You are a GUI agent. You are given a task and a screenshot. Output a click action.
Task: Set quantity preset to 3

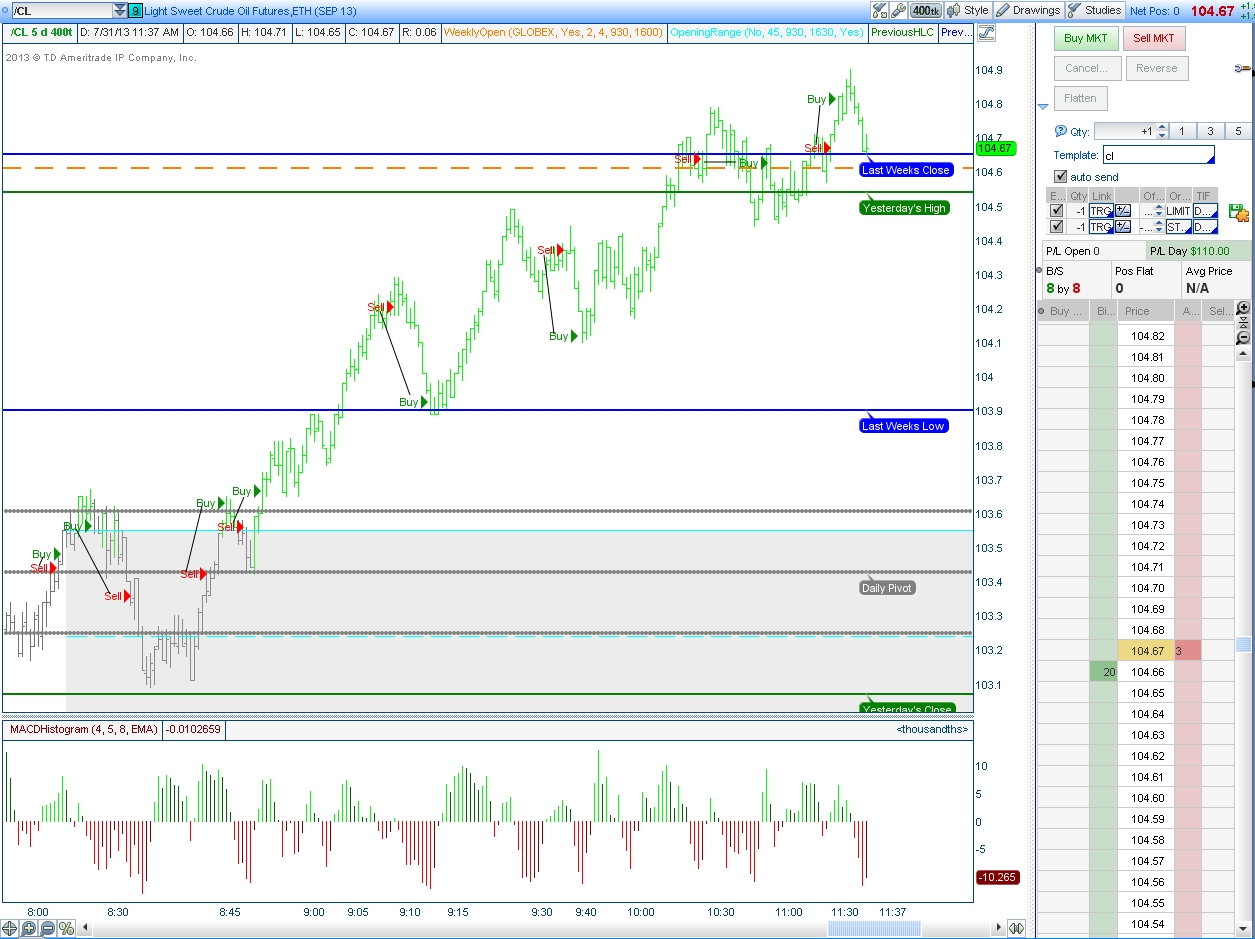click(x=1210, y=131)
